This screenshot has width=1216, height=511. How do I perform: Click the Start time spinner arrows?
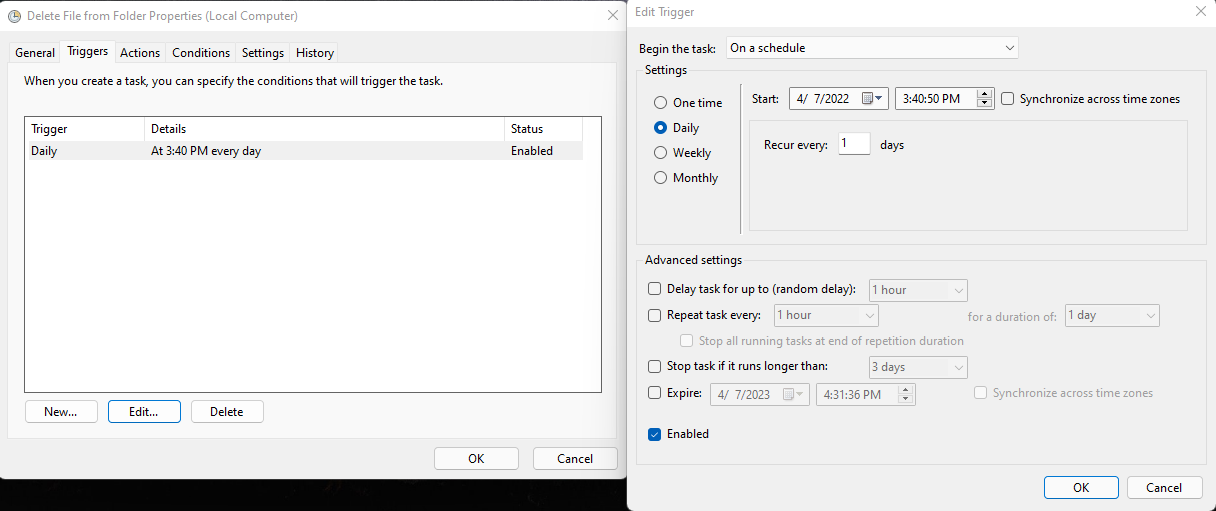point(984,99)
